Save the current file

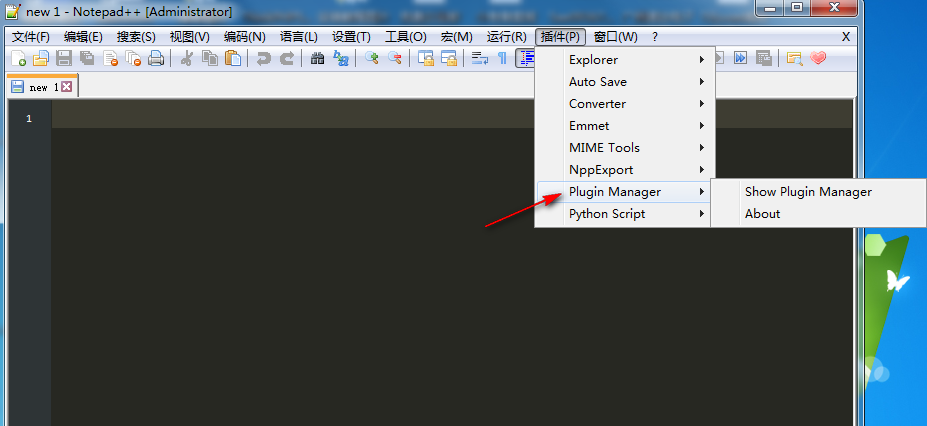pos(64,58)
